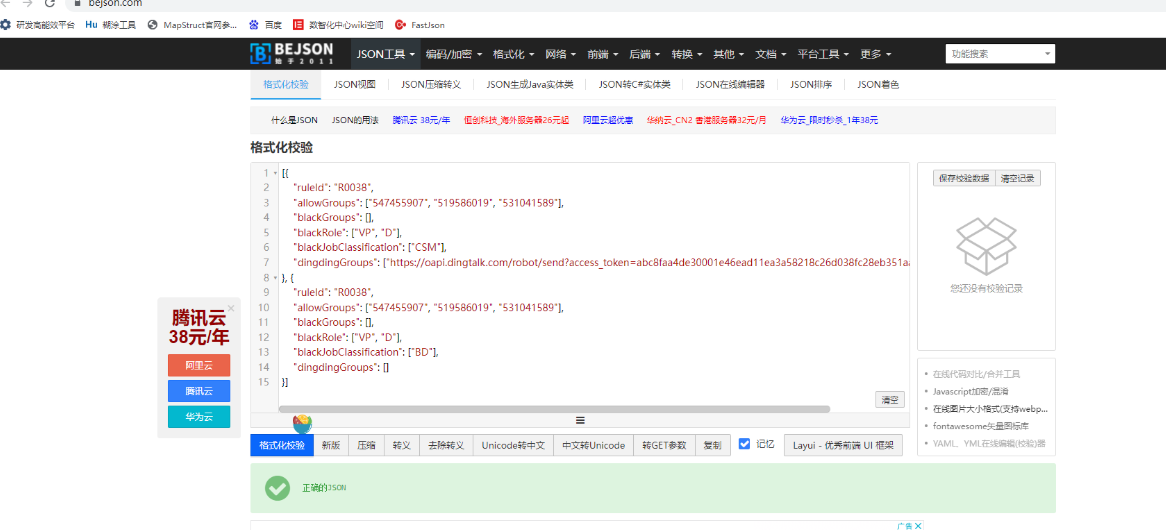This screenshot has width=1166, height=530.
Task: Open the 百度 bookmark
Action: (265, 25)
